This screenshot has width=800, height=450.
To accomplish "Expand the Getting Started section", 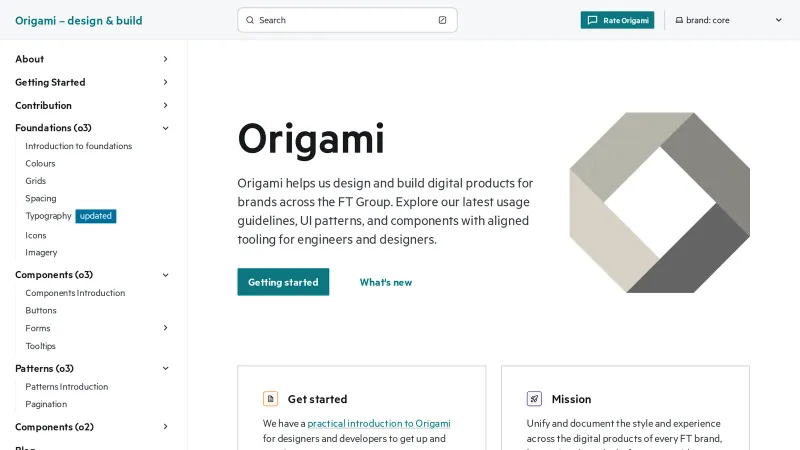I will [x=165, y=82].
